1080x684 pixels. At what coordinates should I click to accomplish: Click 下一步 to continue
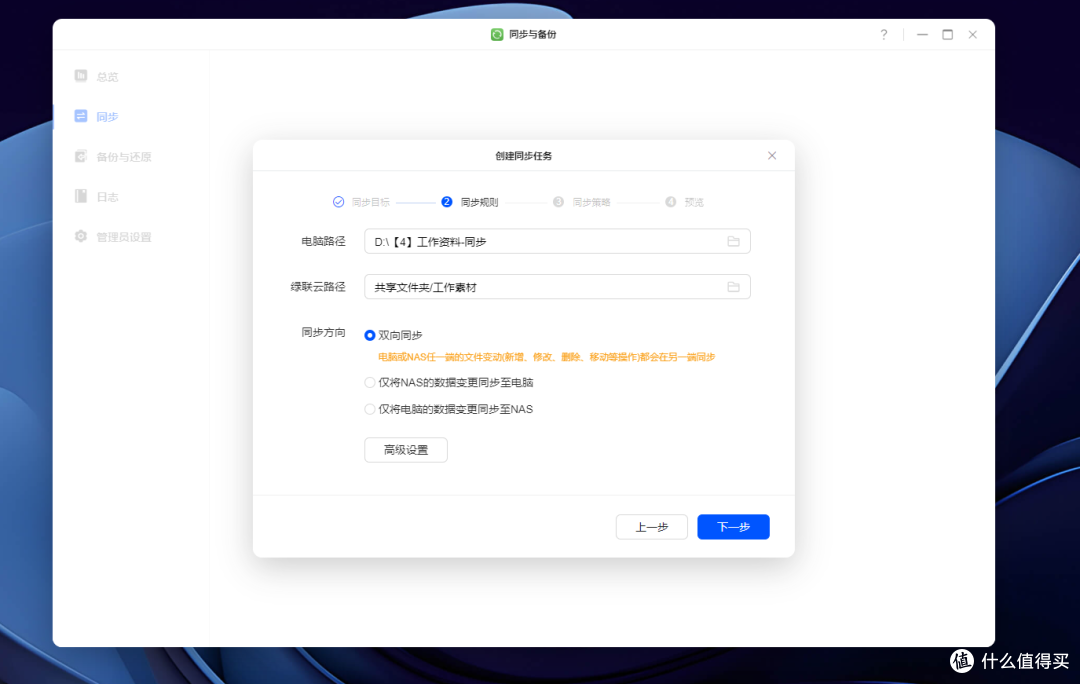734,527
